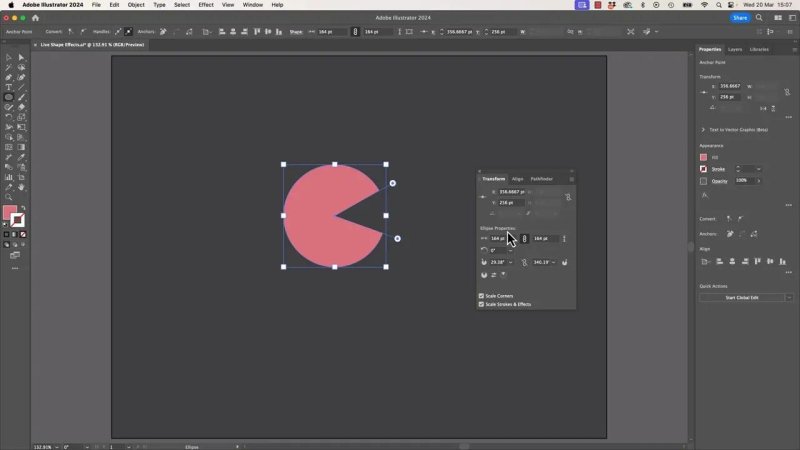Open the Object menu
This screenshot has width=800, height=450.
136,5
